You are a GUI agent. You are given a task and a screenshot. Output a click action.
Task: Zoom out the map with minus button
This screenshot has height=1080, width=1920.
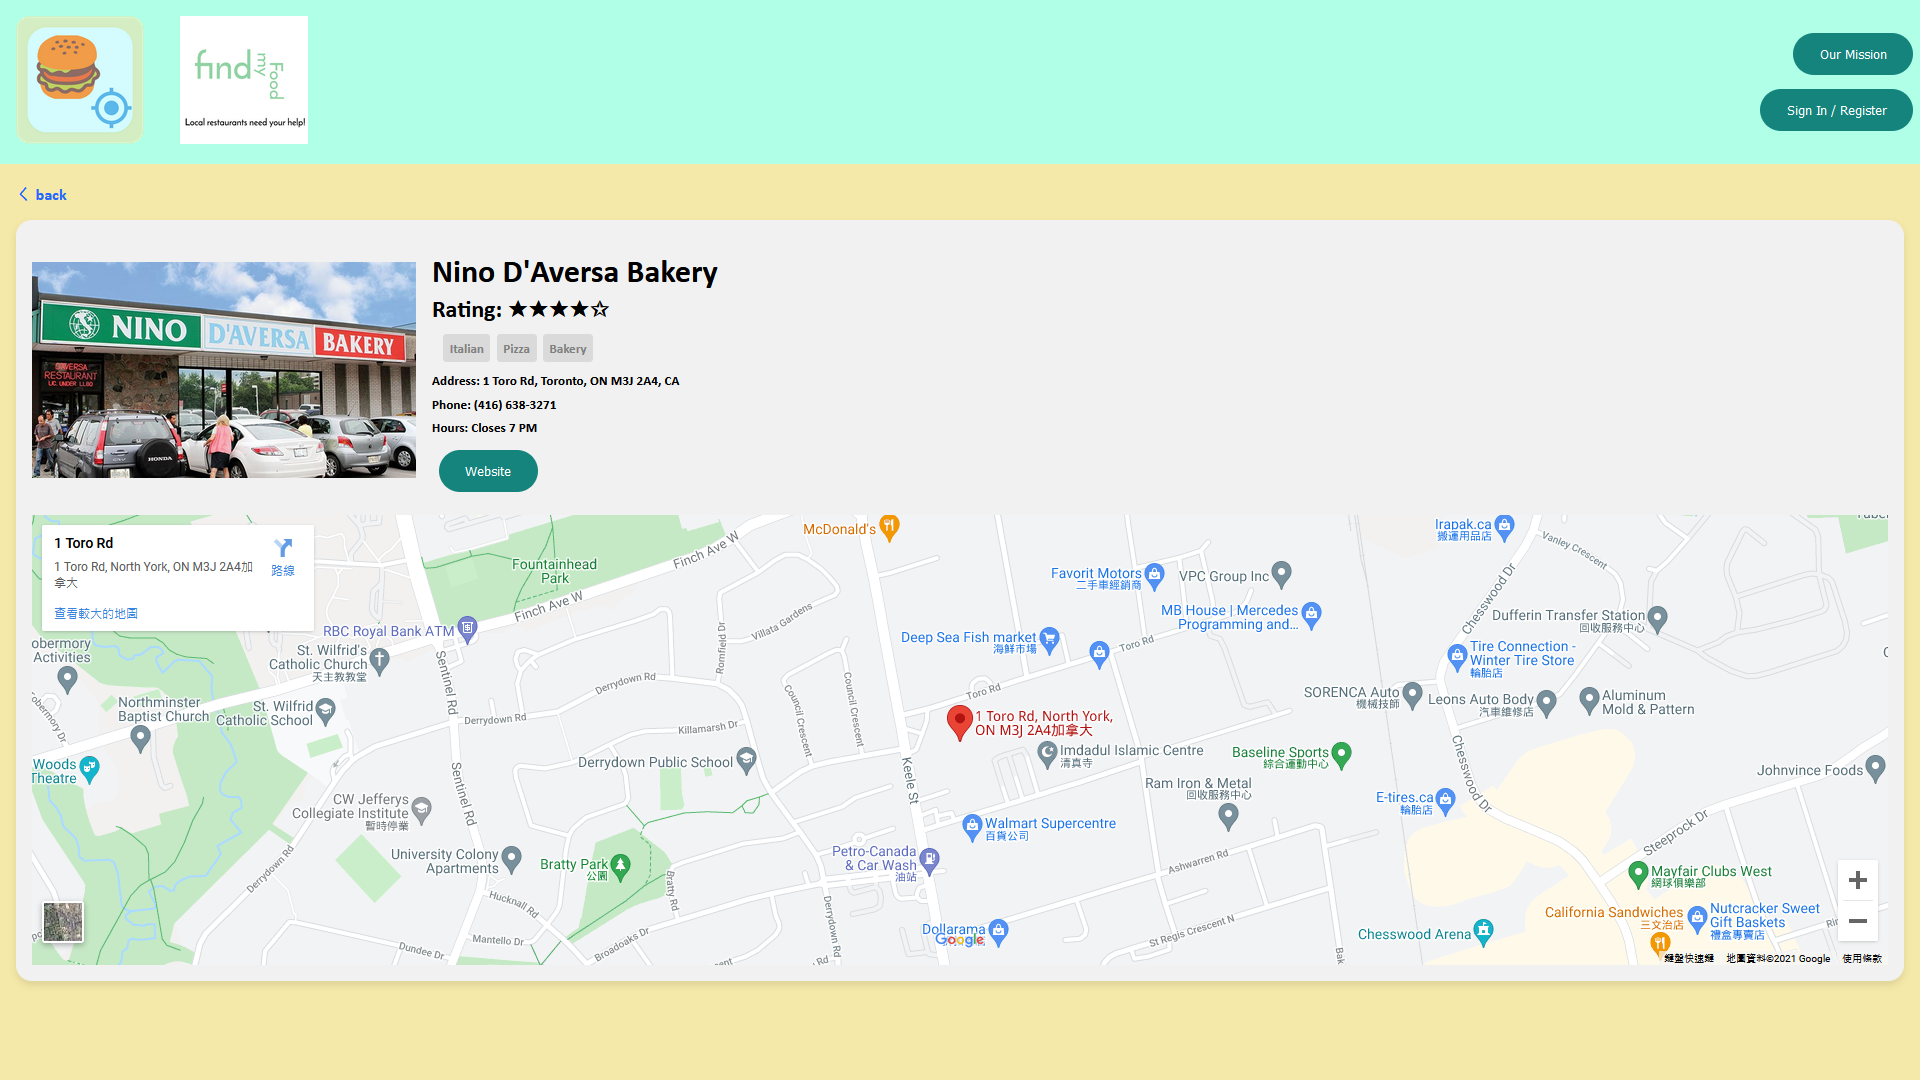point(1857,921)
